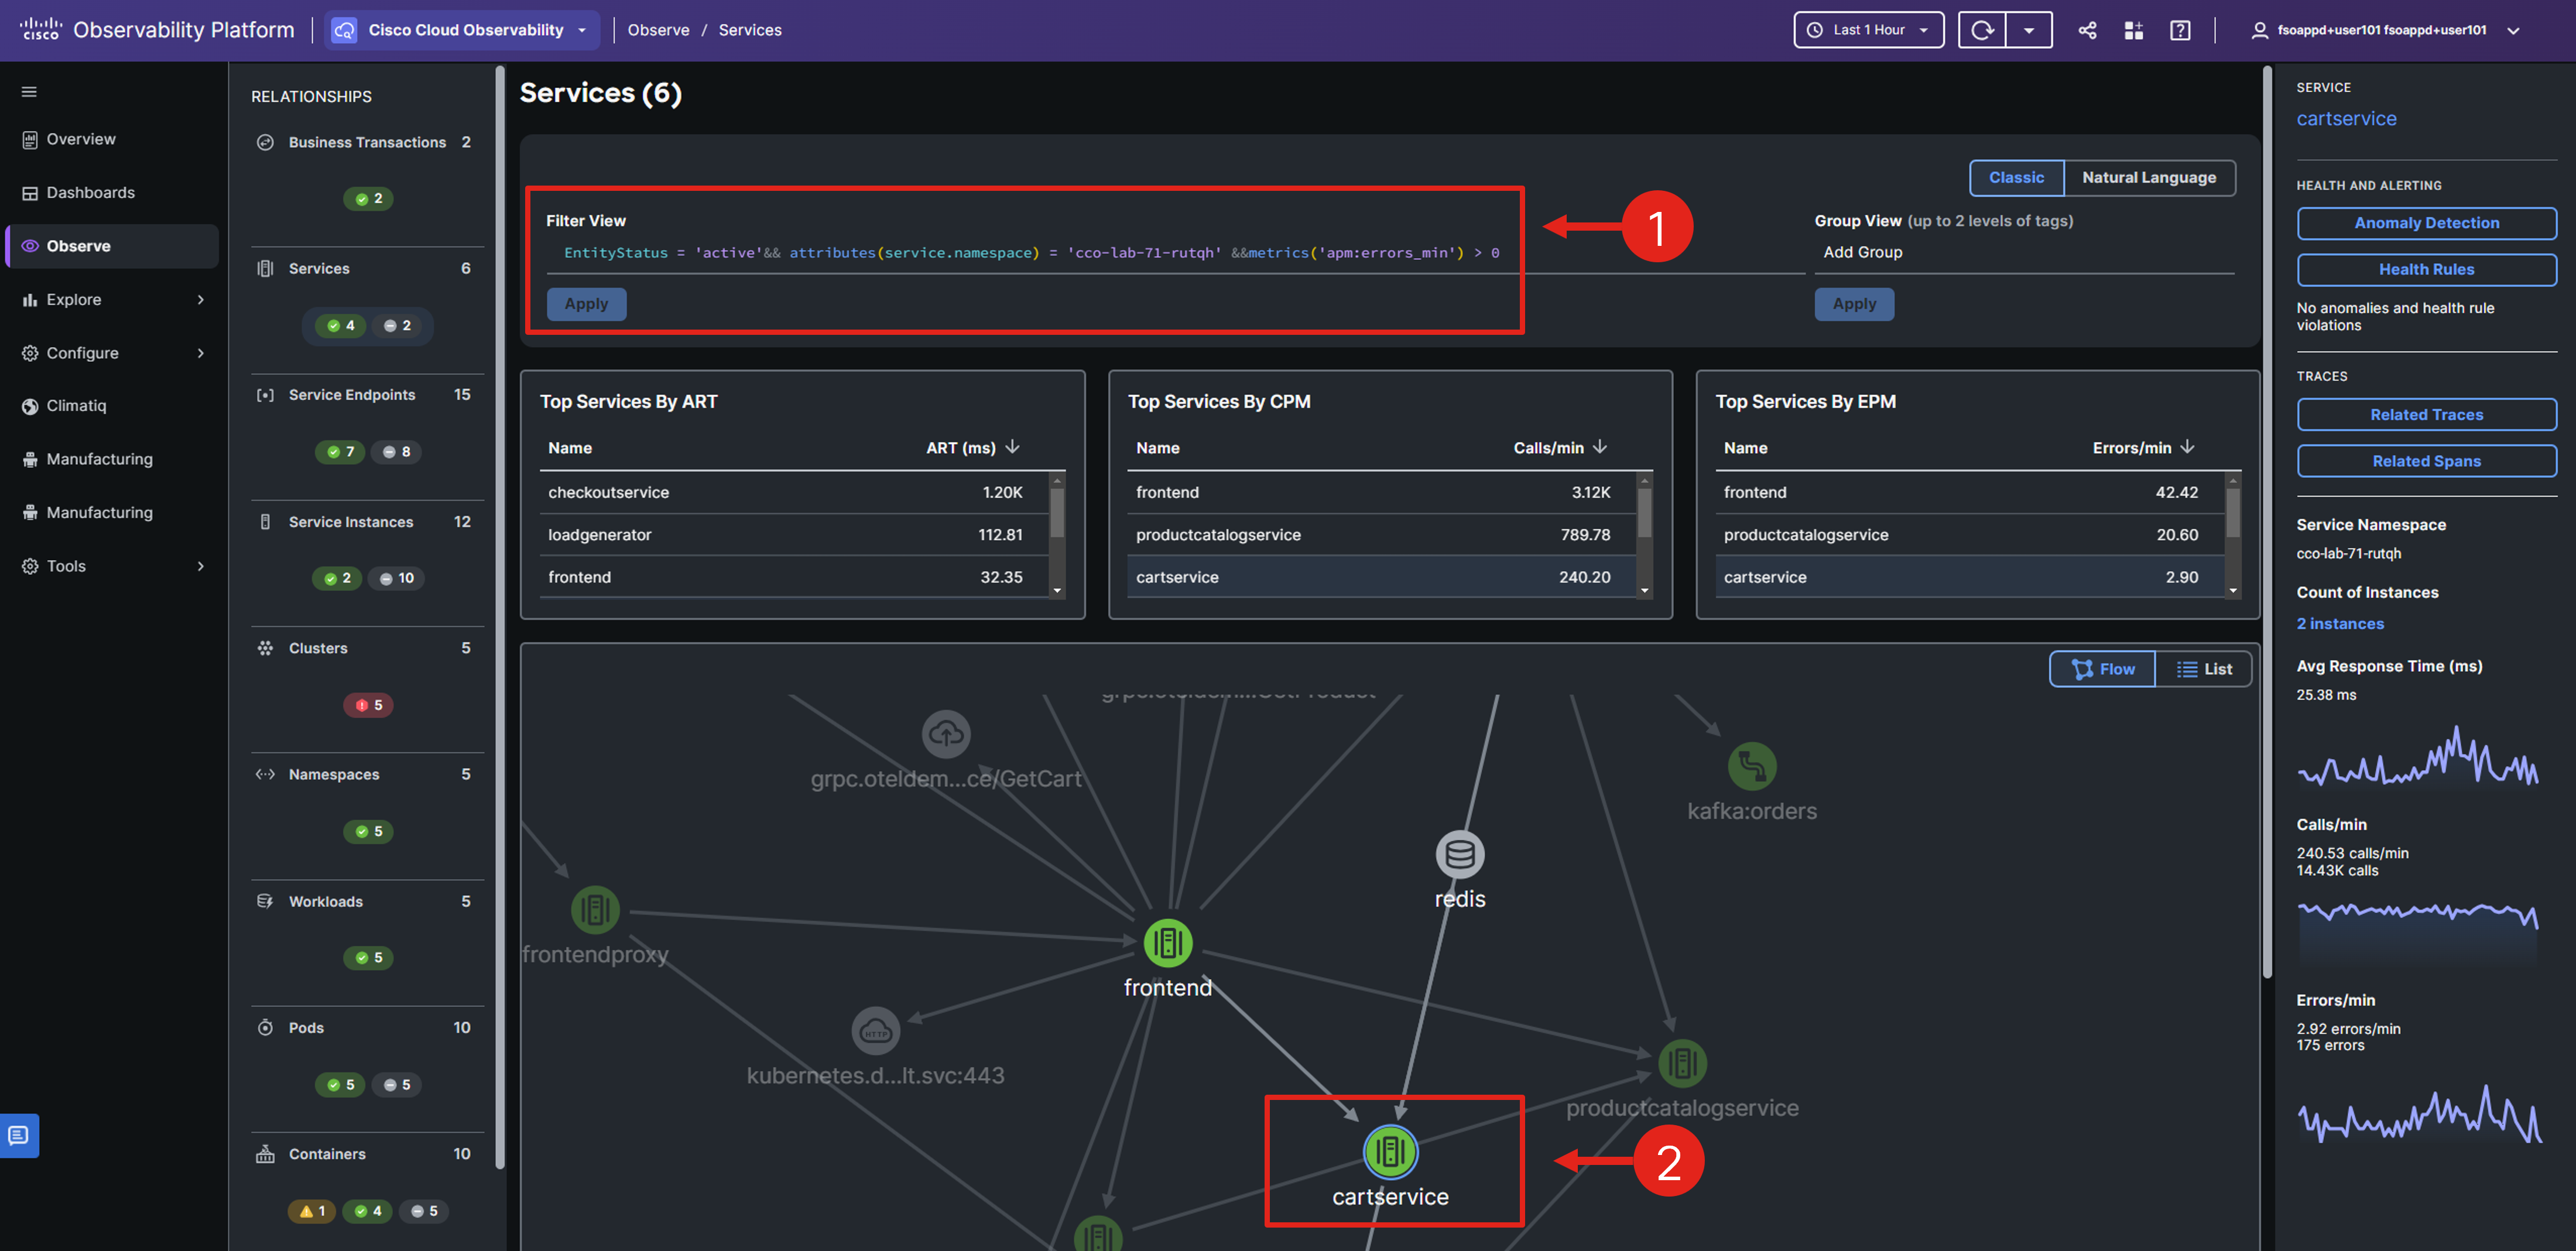Viewport: 2576px width, 1251px height.
Task: Click the dashboard widgets grid icon
Action: coord(2133,30)
